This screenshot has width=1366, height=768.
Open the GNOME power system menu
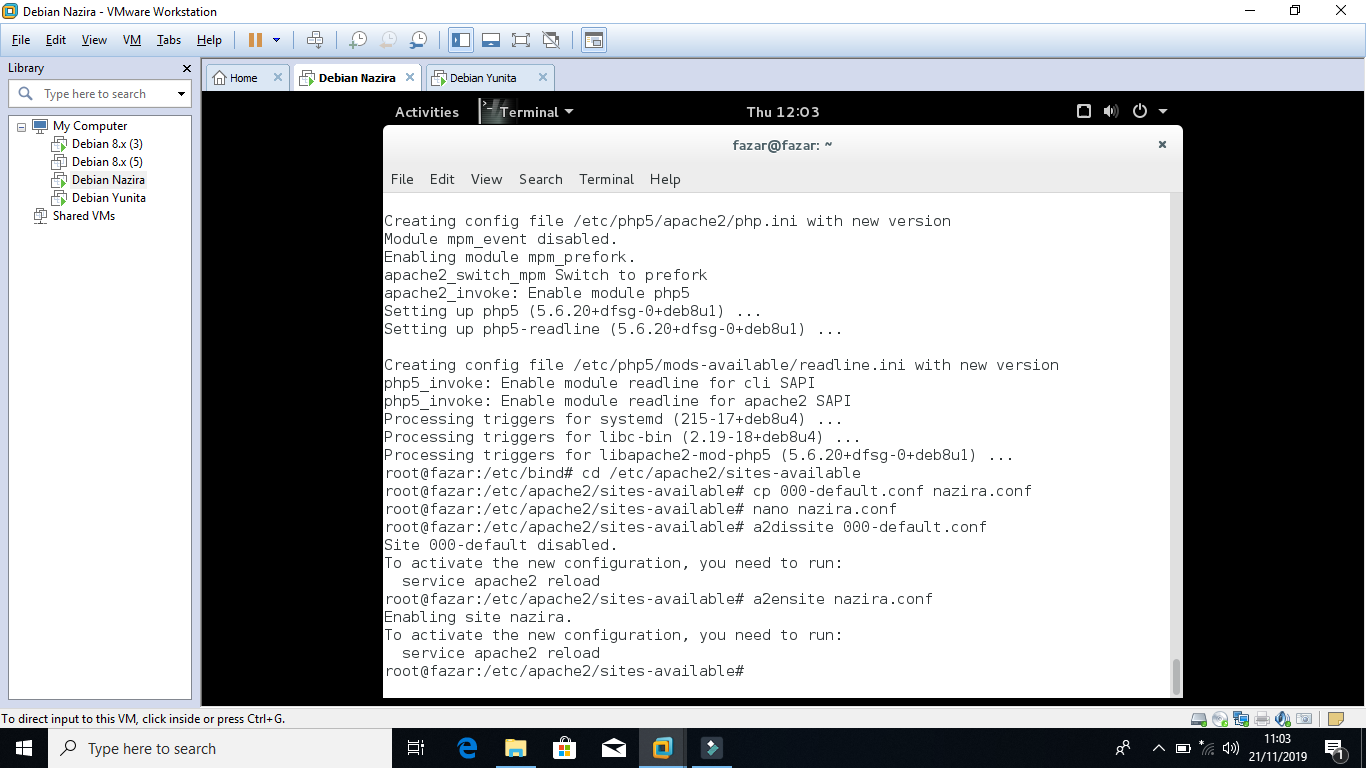1149,112
